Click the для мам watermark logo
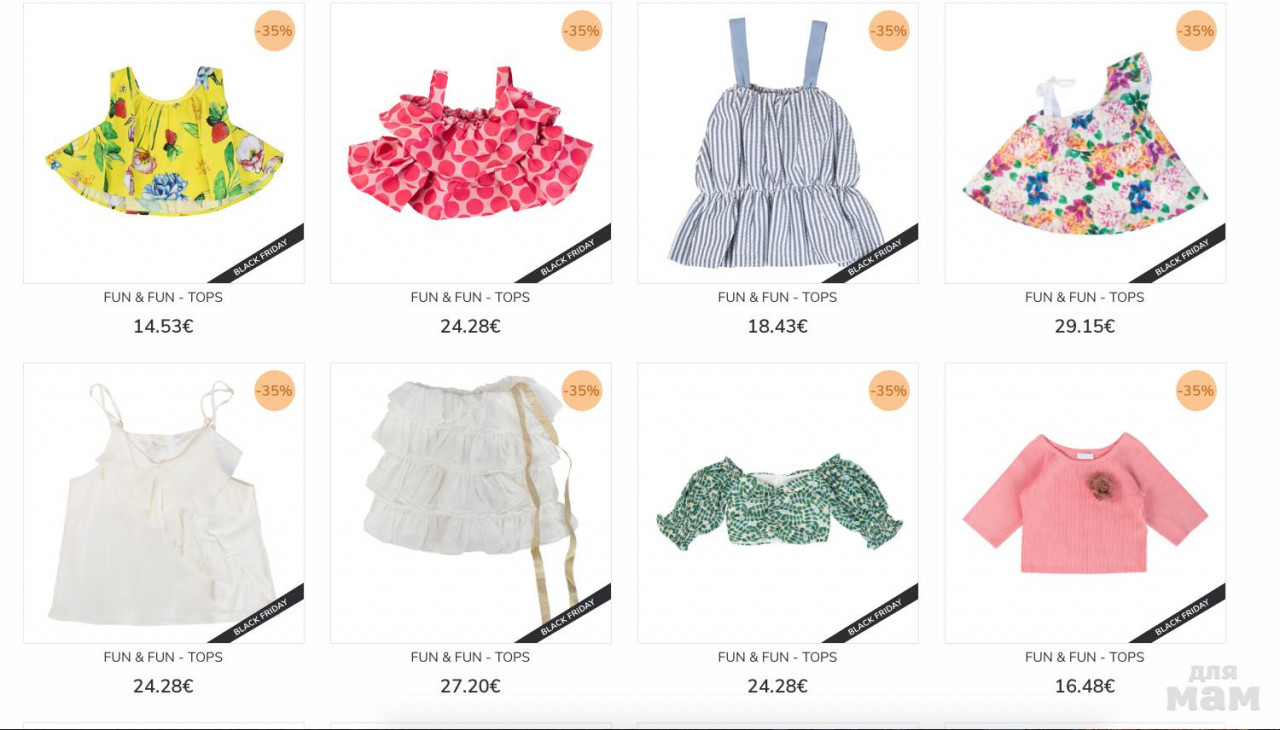 coord(1213,688)
